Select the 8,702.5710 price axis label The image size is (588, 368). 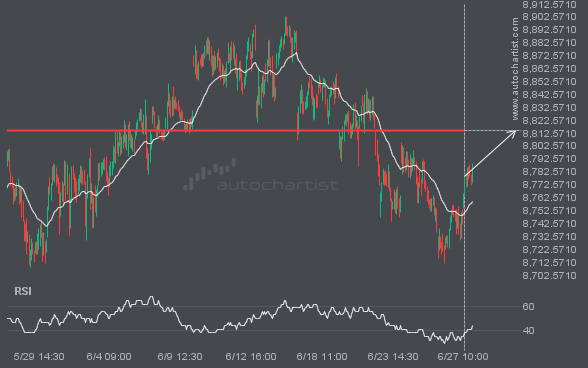549,276
